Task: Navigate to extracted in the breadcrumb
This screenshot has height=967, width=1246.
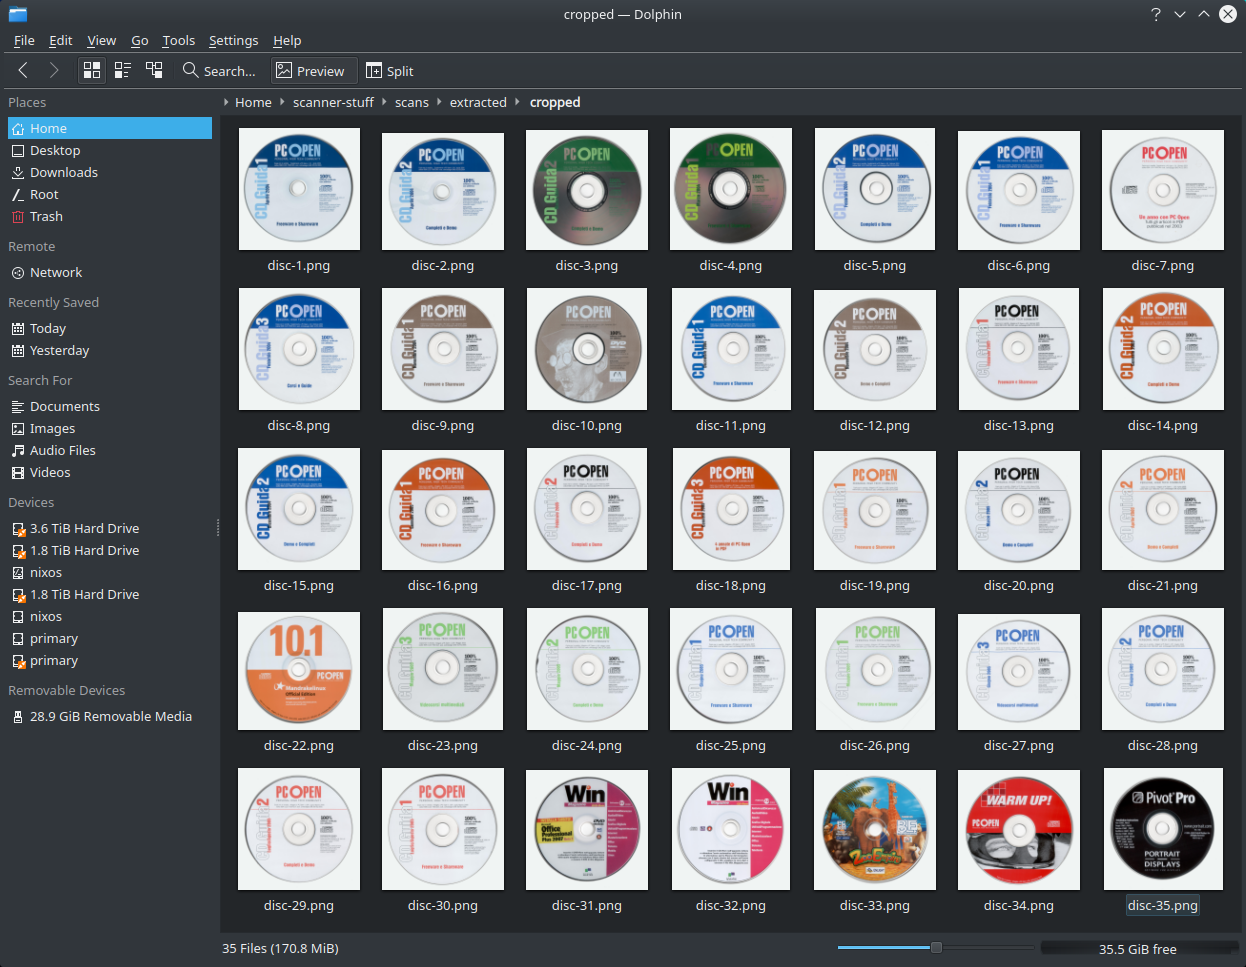Action: point(478,102)
